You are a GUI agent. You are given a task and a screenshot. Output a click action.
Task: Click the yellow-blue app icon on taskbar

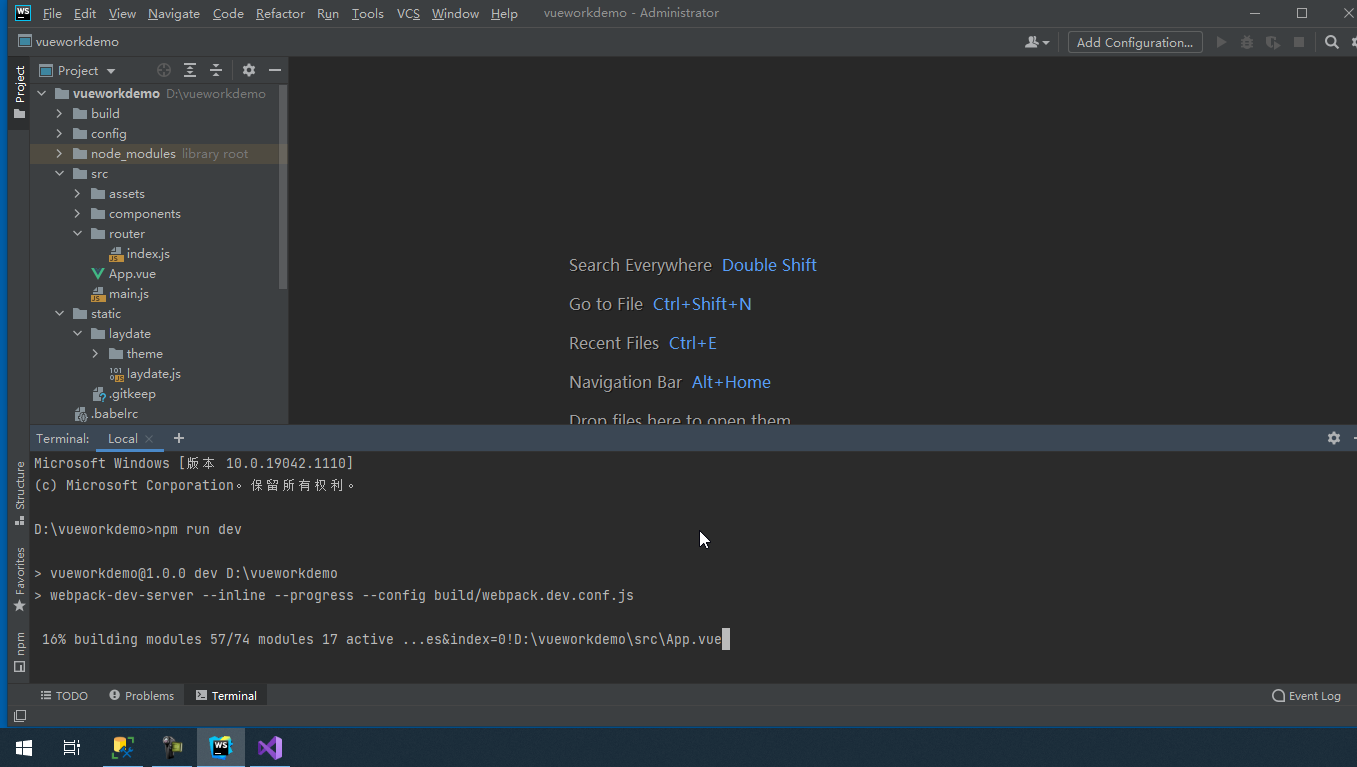click(x=124, y=747)
